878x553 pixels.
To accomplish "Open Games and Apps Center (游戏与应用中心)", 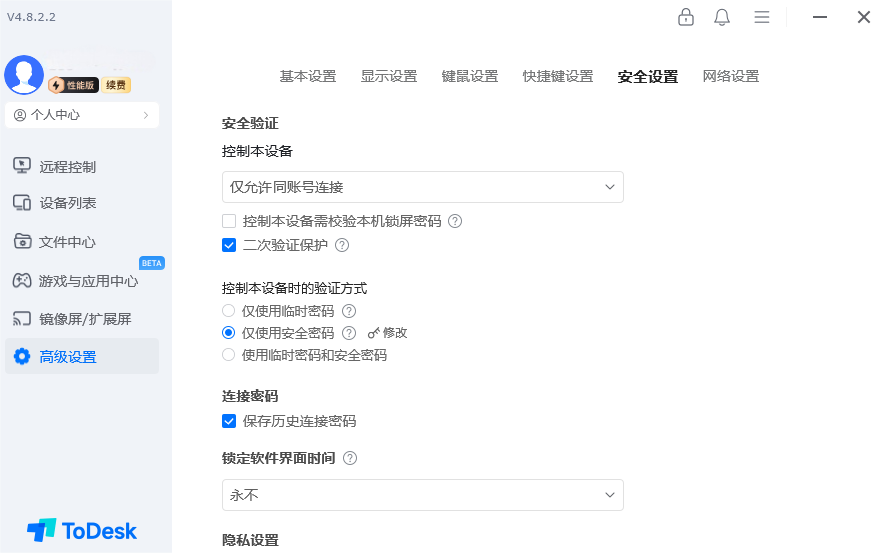I will pos(88,281).
